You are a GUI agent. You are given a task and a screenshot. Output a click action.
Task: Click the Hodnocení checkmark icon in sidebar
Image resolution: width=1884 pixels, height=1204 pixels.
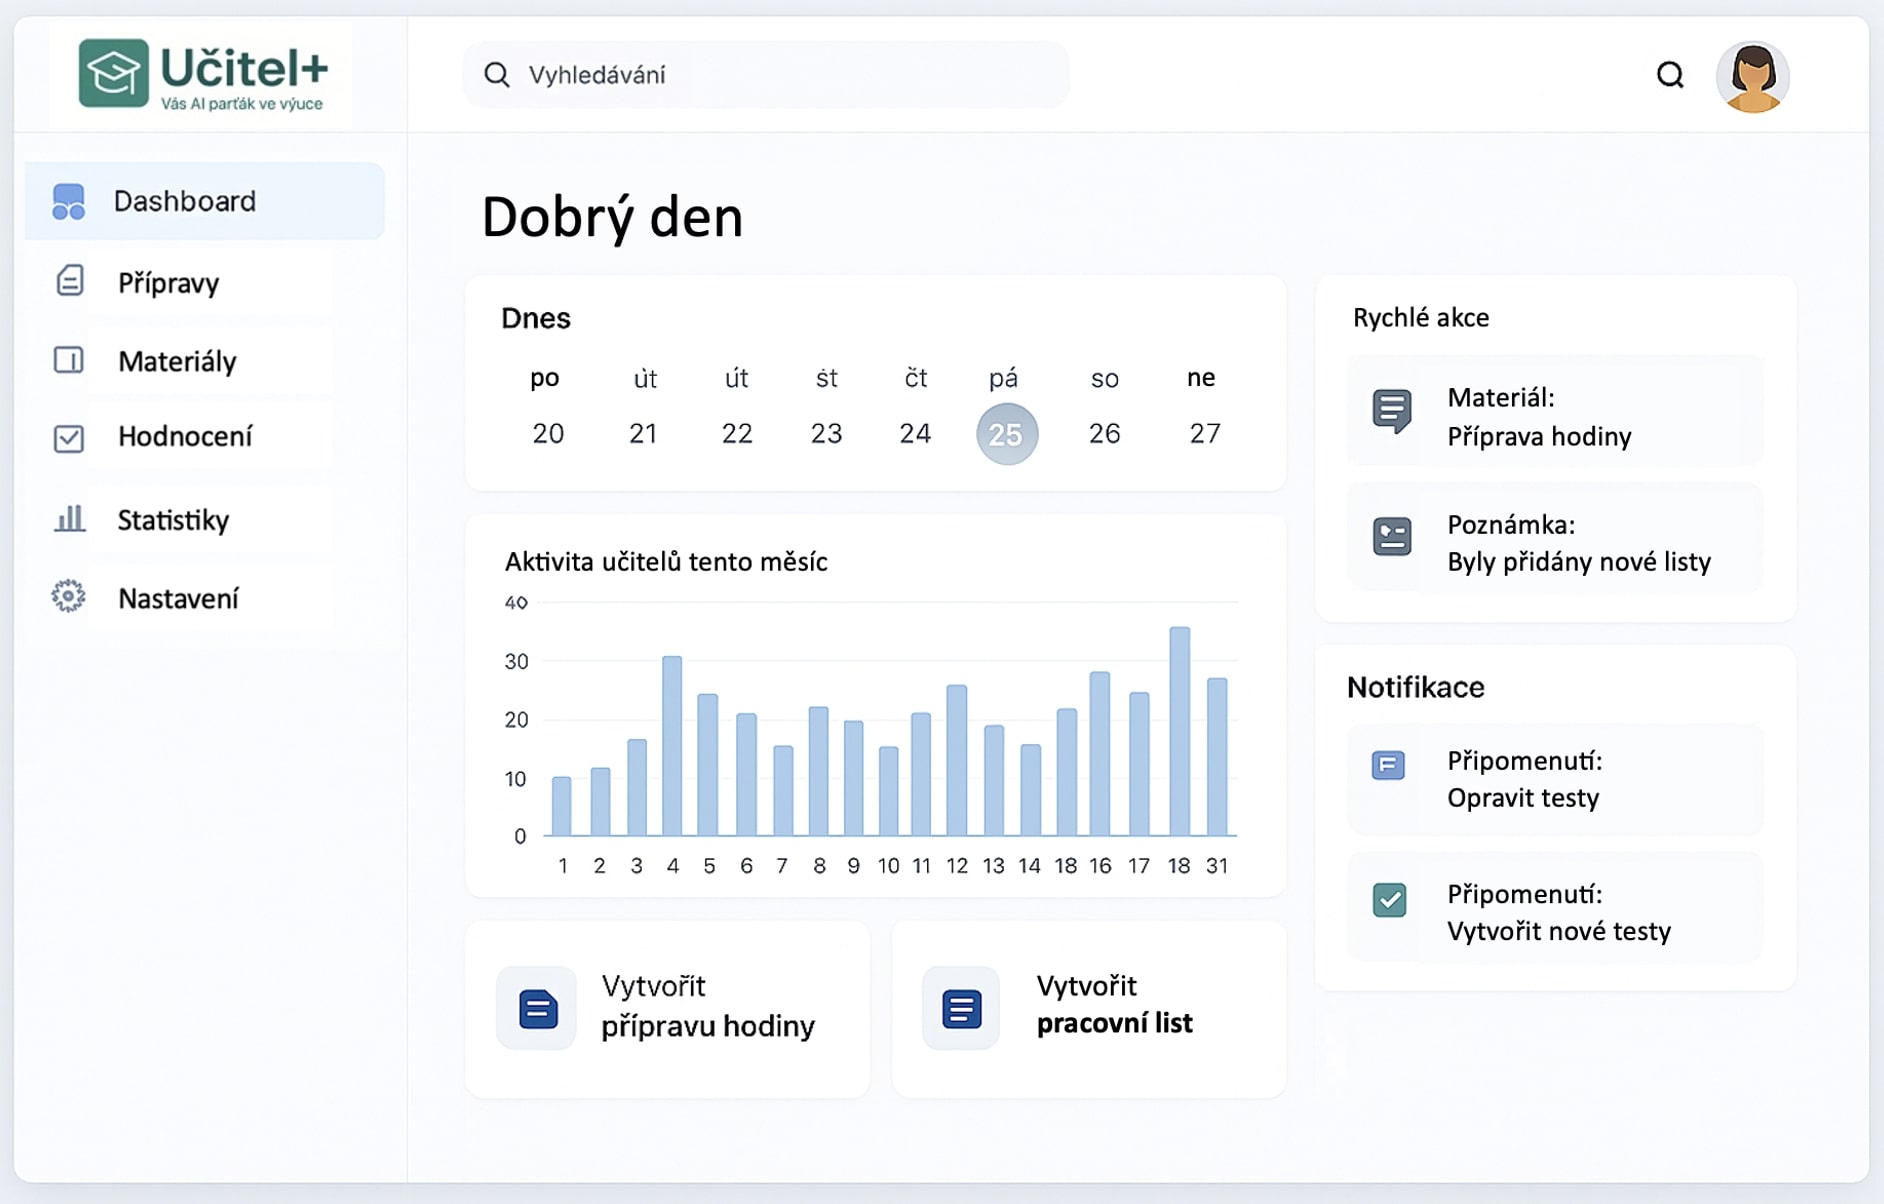pos(69,438)
